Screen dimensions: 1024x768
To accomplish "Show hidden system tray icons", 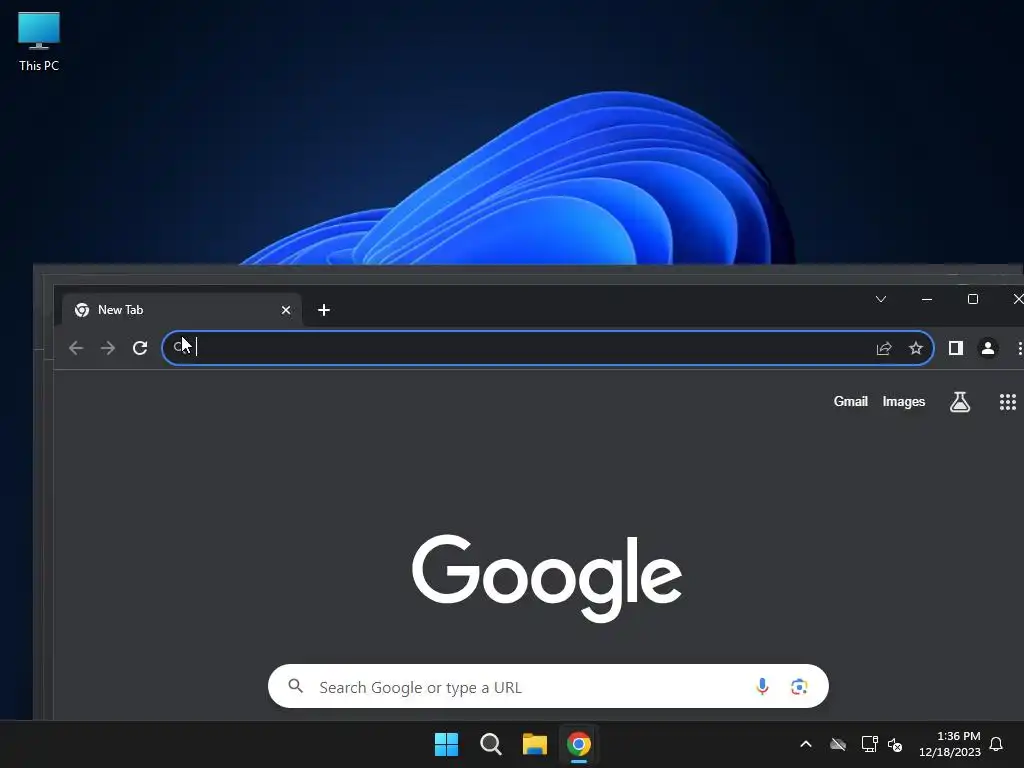I will click(x=806, y=744).
